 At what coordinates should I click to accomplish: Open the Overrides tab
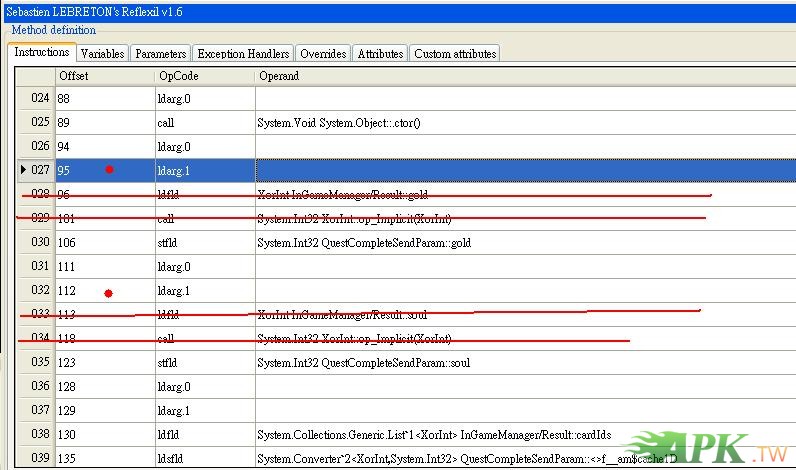323,54
